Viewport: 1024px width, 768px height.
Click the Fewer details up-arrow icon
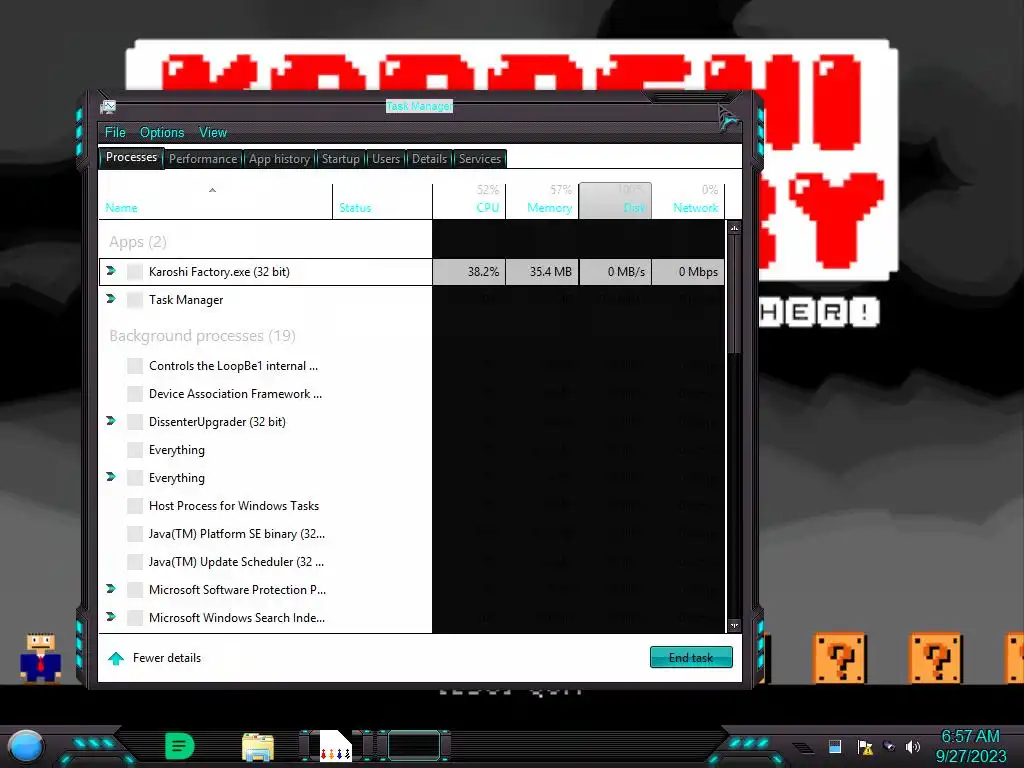116,658
